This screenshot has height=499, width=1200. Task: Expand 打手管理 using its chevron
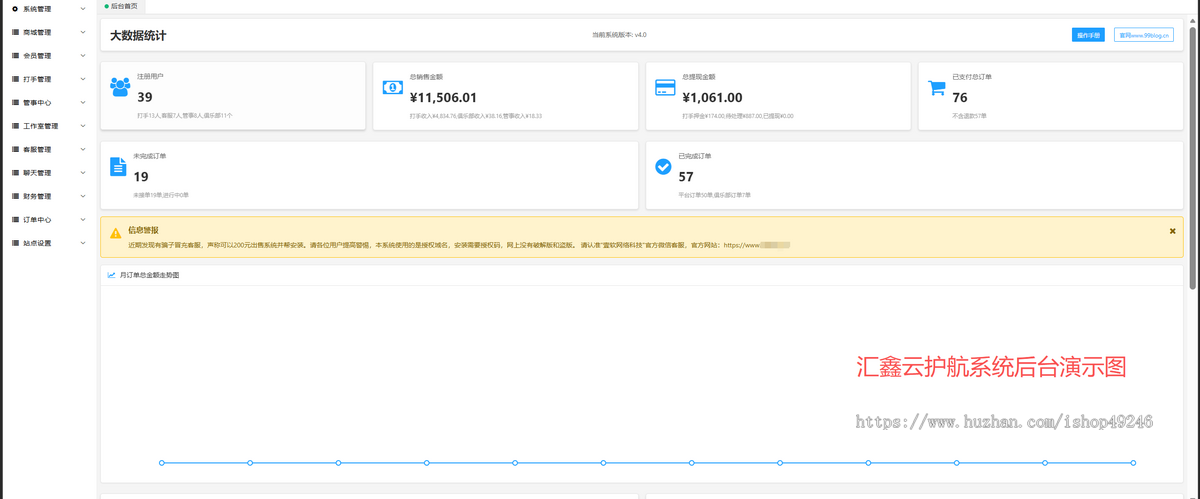coord(83,79)
